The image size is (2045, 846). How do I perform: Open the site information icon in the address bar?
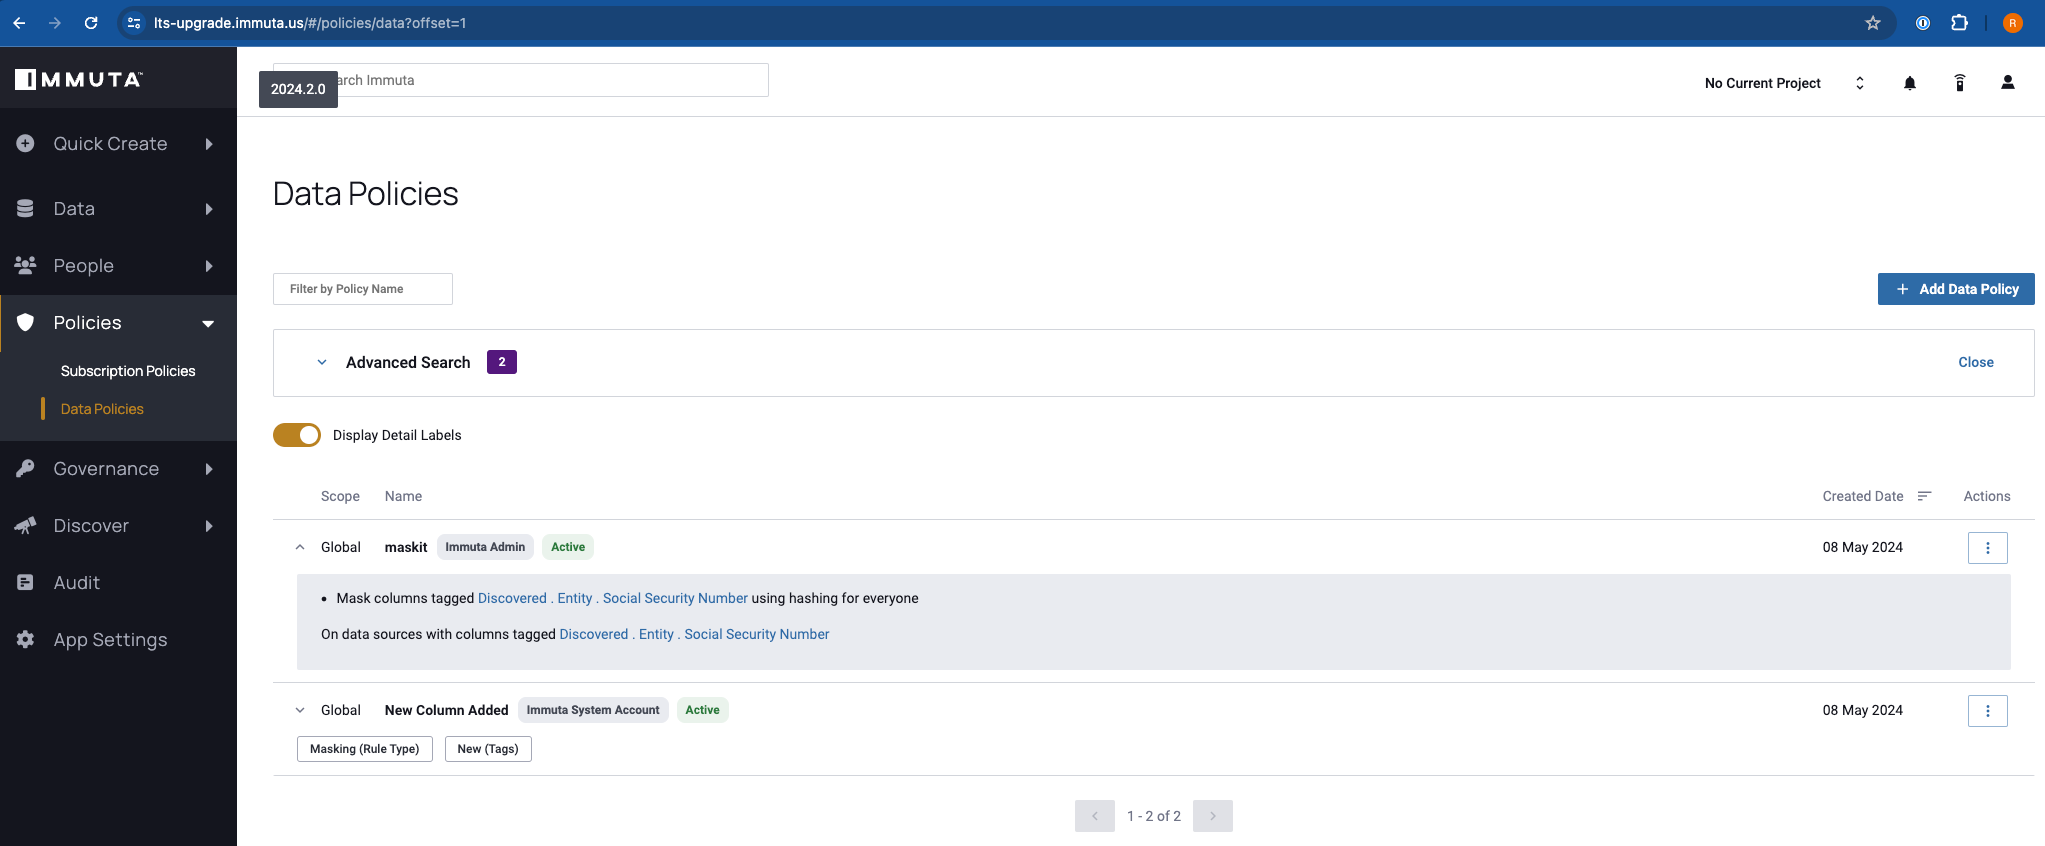click(x=134, y=23)
